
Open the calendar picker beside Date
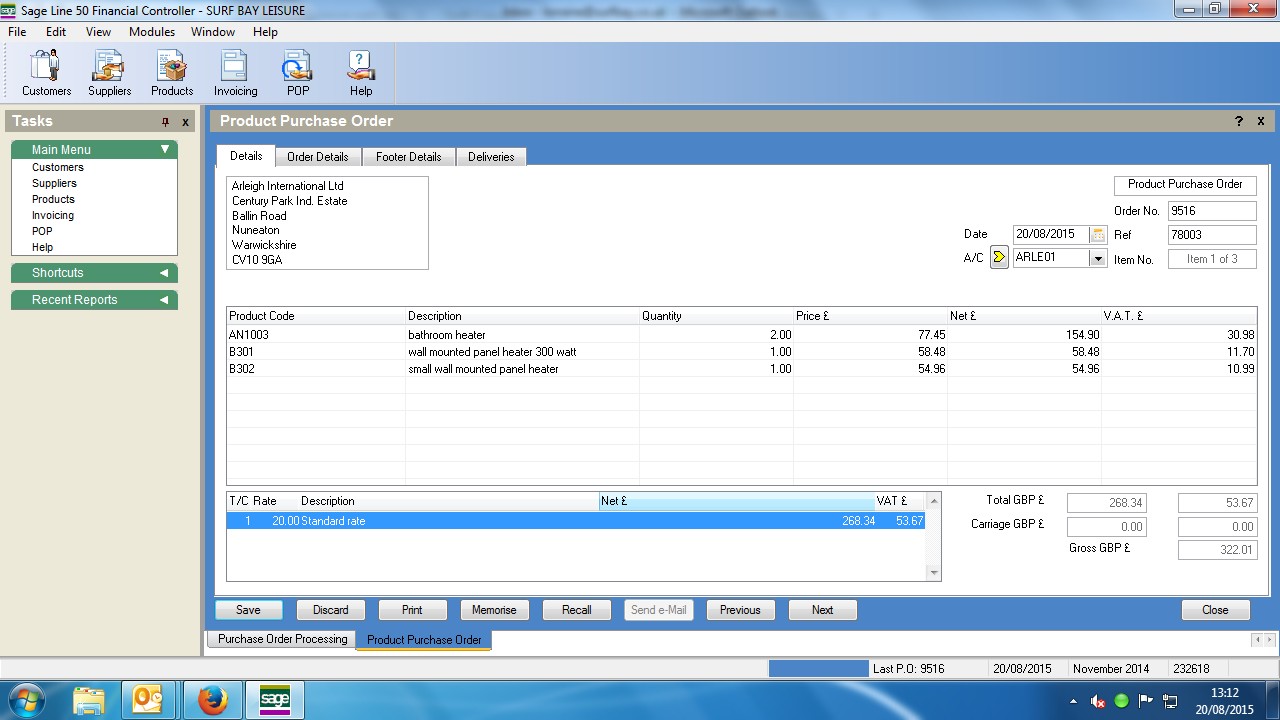1098,235
